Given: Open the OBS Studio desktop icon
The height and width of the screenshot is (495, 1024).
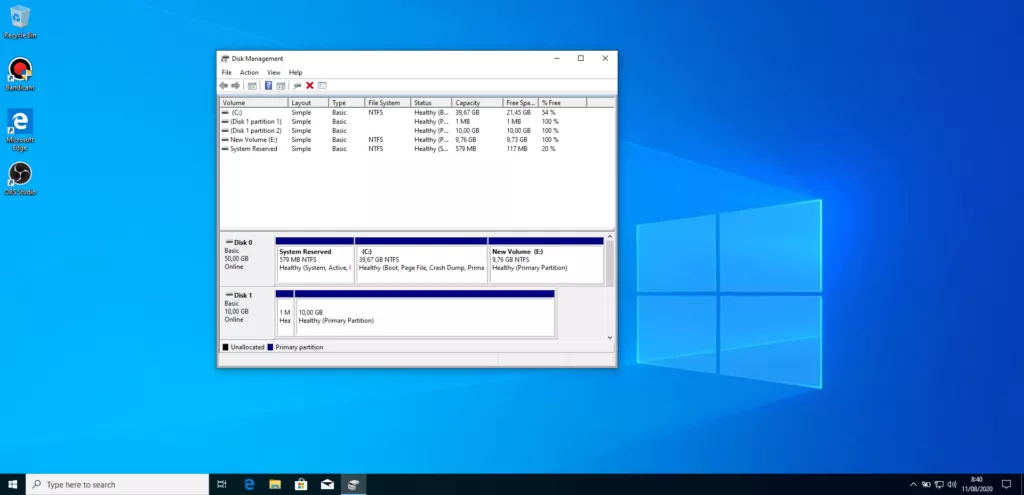Looking at the screenshot, I should click(x=19, y=176).
